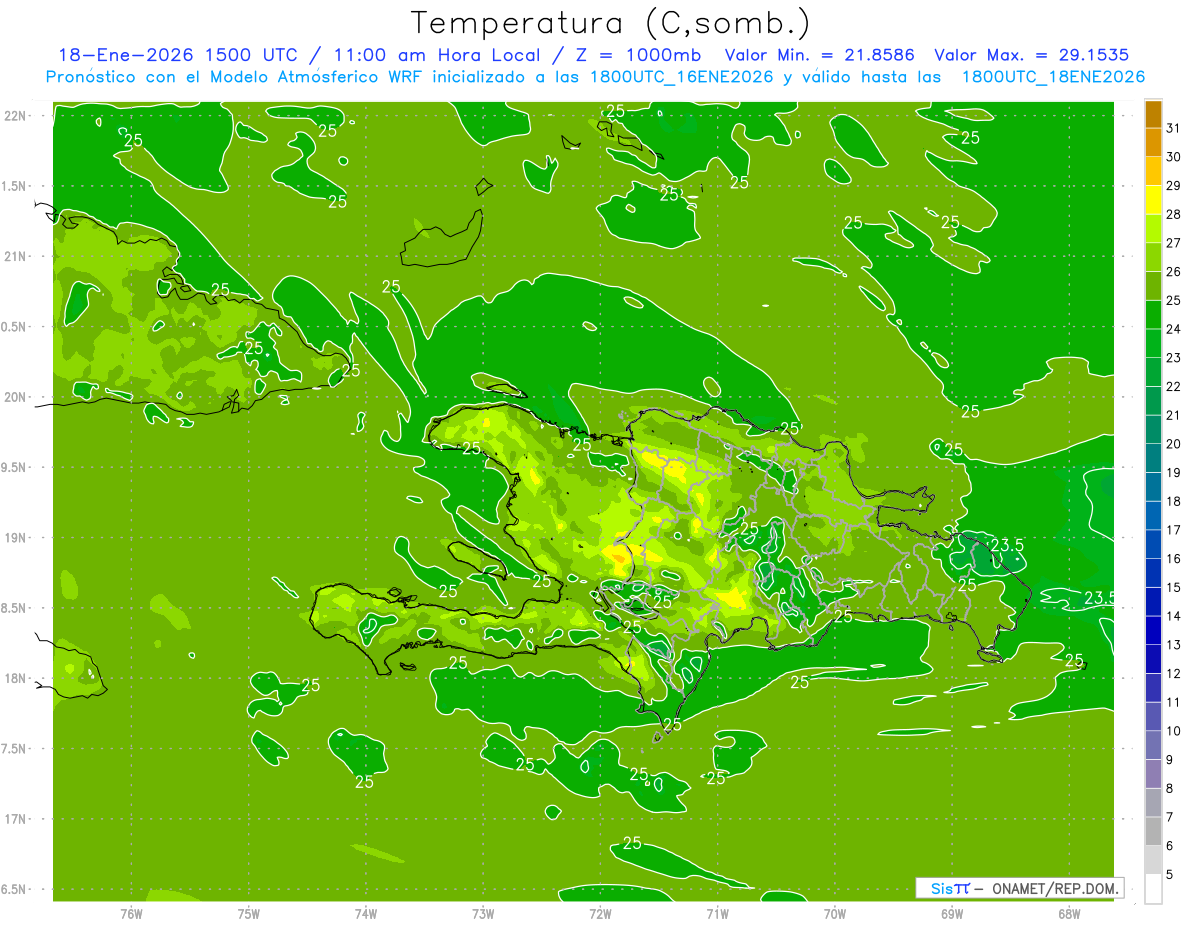Select the date text "18-Ene-2026 1500 UTC"
Screen dimensions: 1200x927
tap(180, 55)
